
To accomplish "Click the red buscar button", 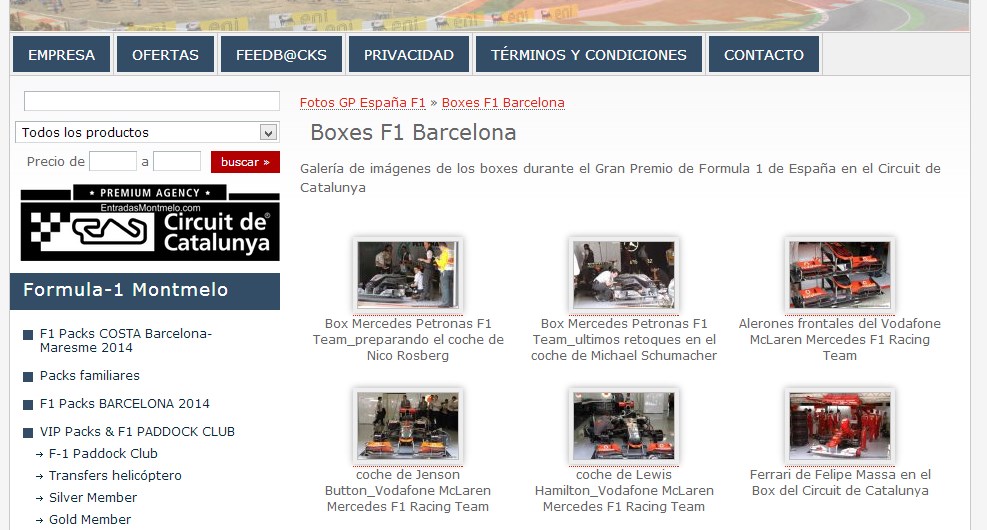I will coord(245,162).
